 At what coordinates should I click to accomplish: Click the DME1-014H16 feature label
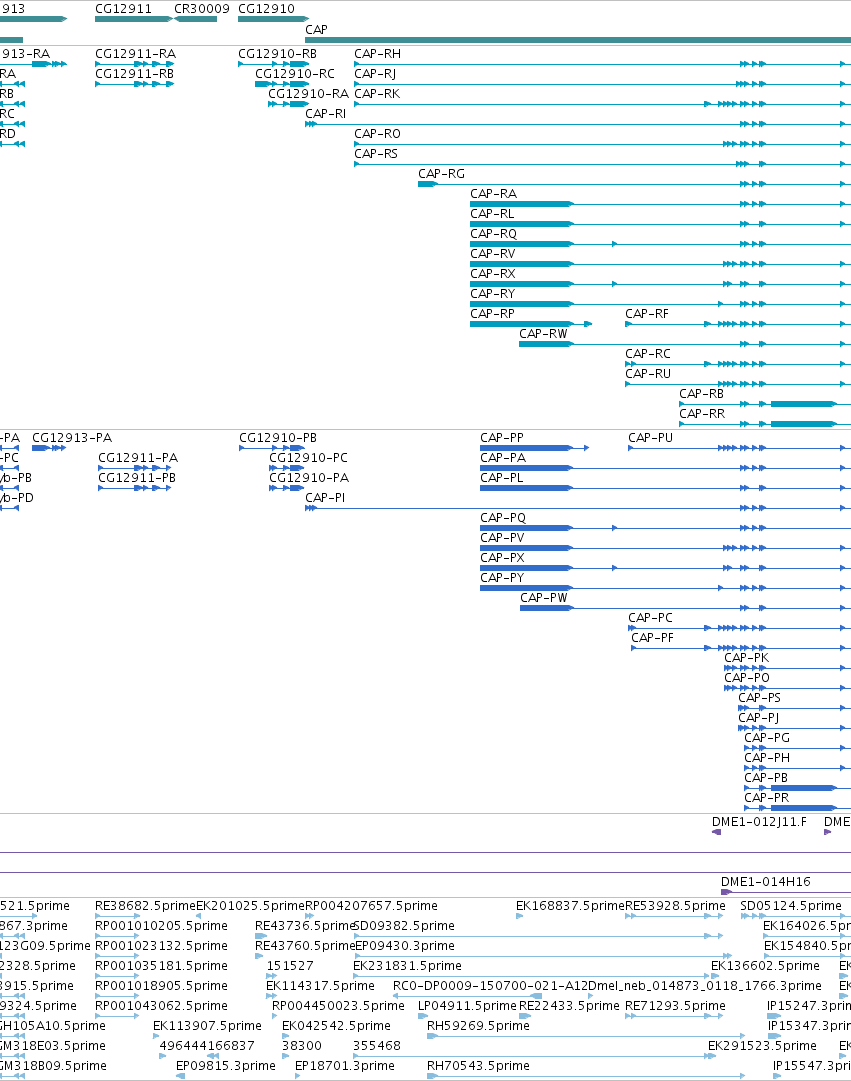[x=765, y=882]
